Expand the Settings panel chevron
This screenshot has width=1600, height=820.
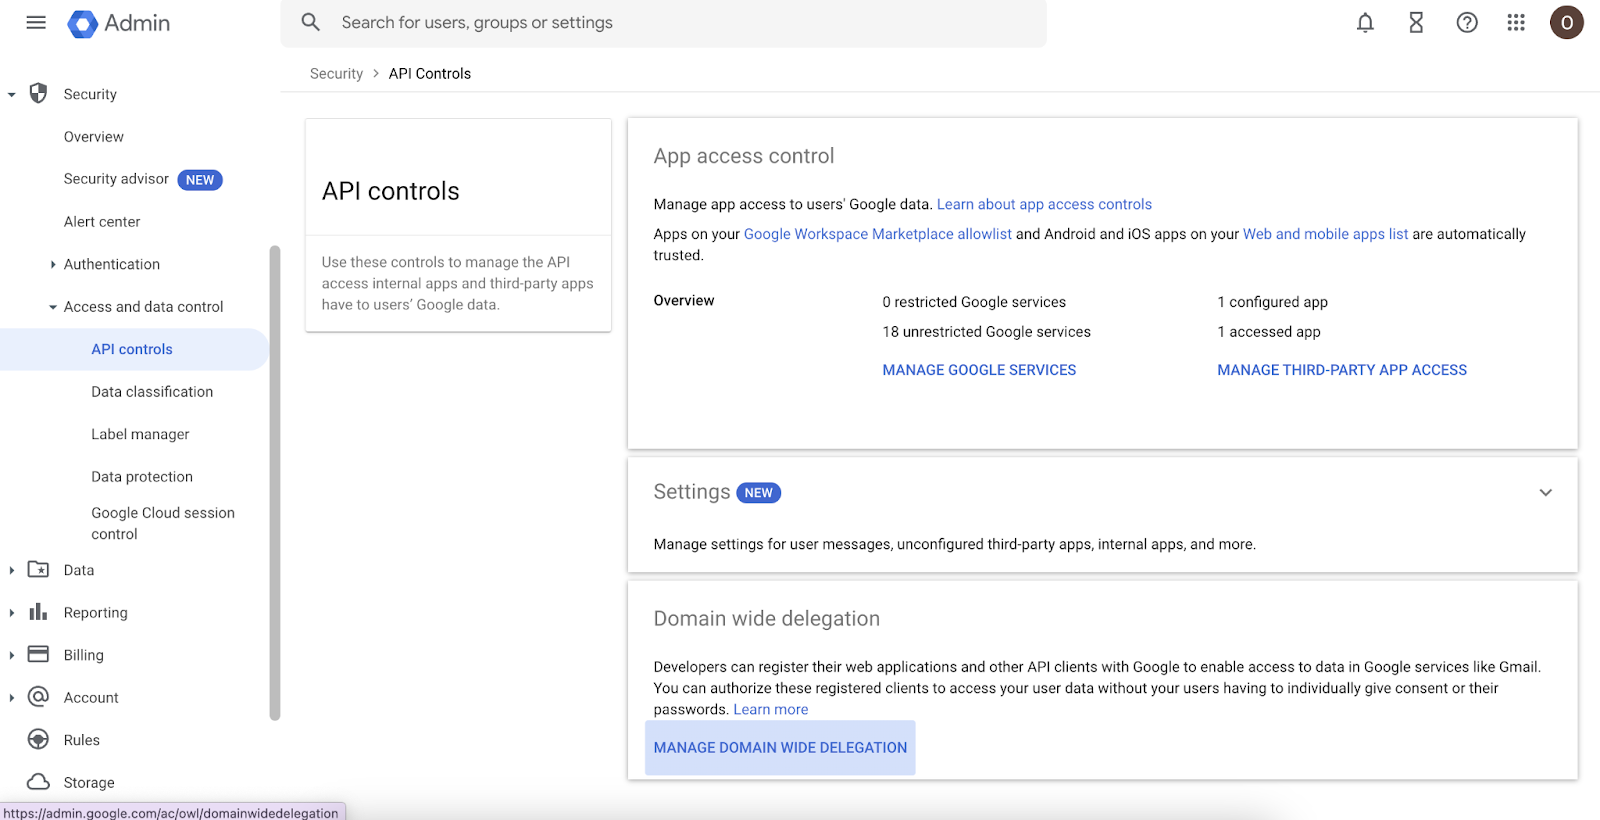pyautogui.click(x=1546, y=492)
